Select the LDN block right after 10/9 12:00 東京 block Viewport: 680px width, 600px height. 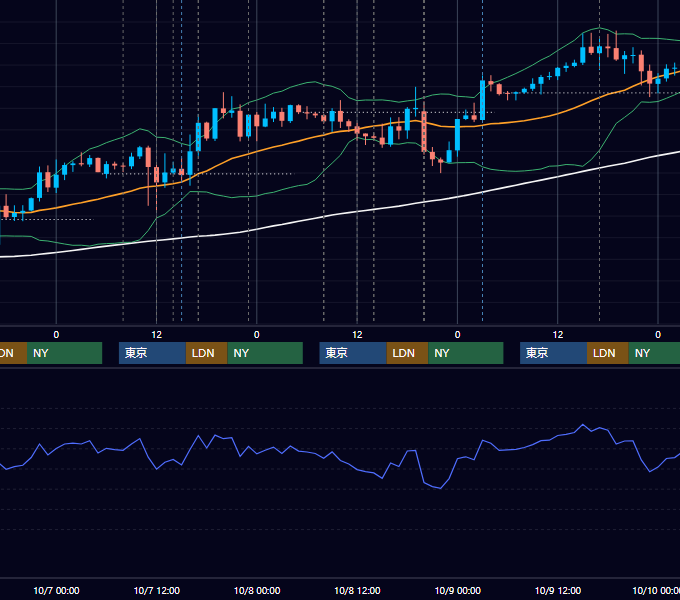(x=608, y=353)
